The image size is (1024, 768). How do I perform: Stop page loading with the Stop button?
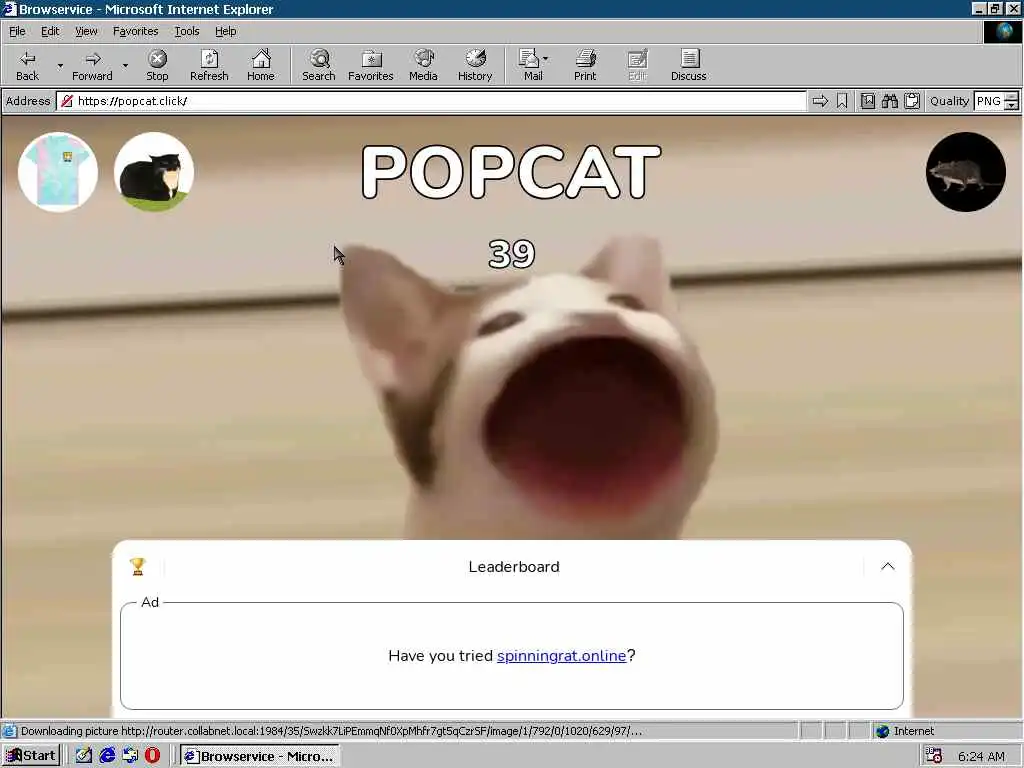tap(157, 65)
